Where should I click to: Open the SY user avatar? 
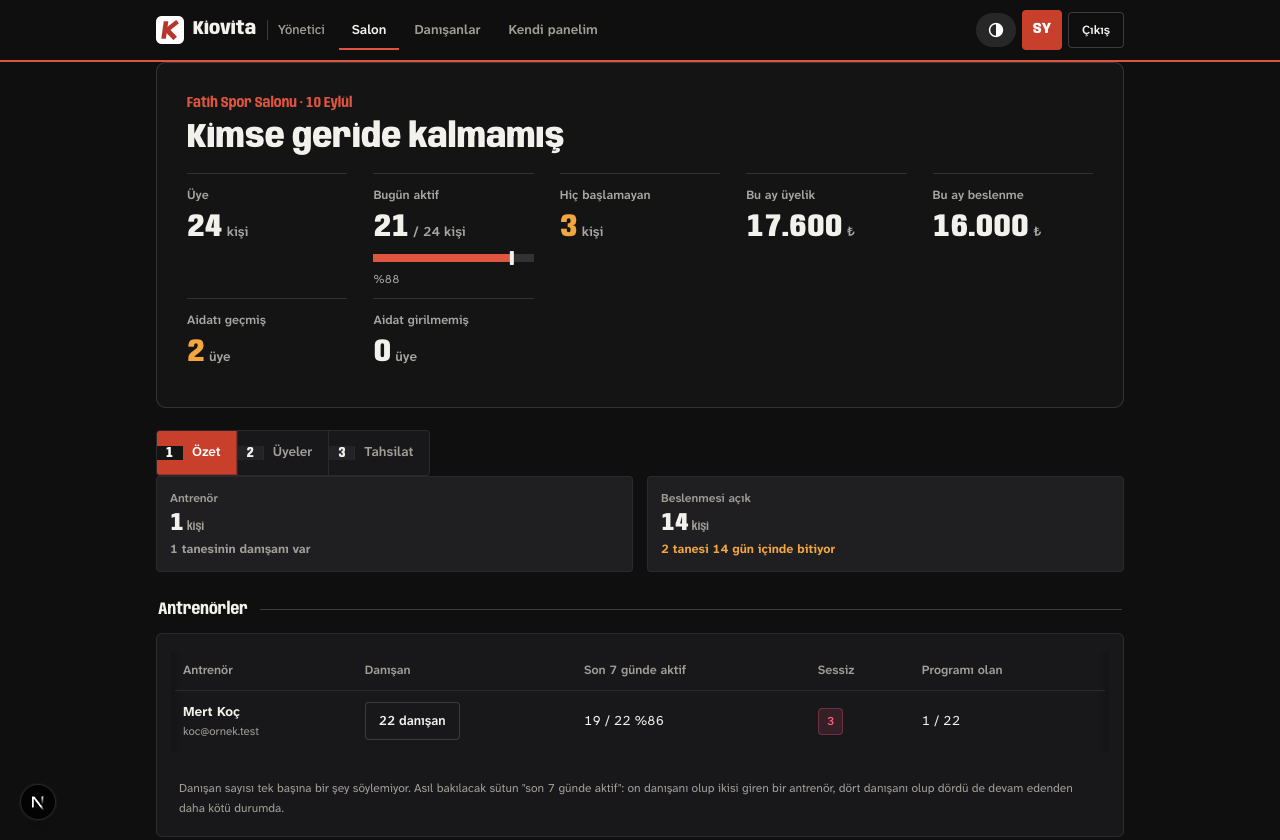[x=1042, y=30]
